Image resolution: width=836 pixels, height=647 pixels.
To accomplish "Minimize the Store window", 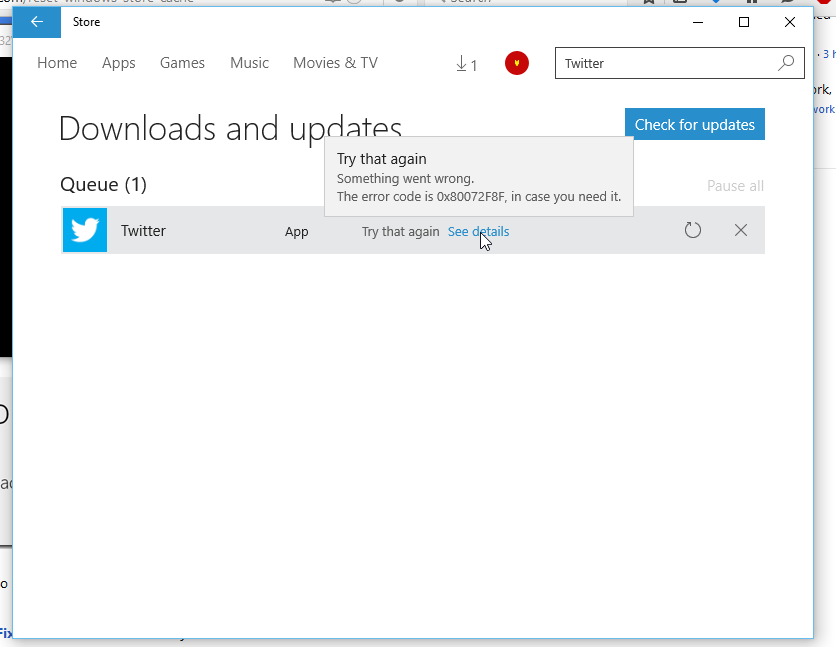I will [x=697, y=22].
